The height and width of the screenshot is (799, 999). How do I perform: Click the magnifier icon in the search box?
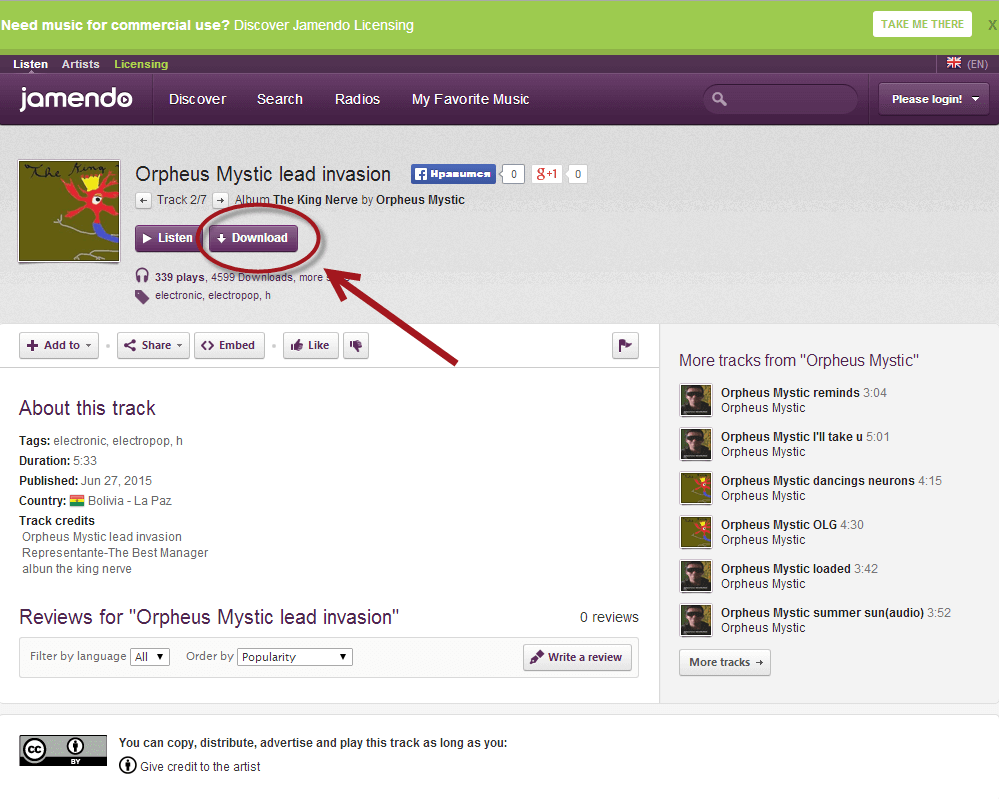click(x=719, y=99)
